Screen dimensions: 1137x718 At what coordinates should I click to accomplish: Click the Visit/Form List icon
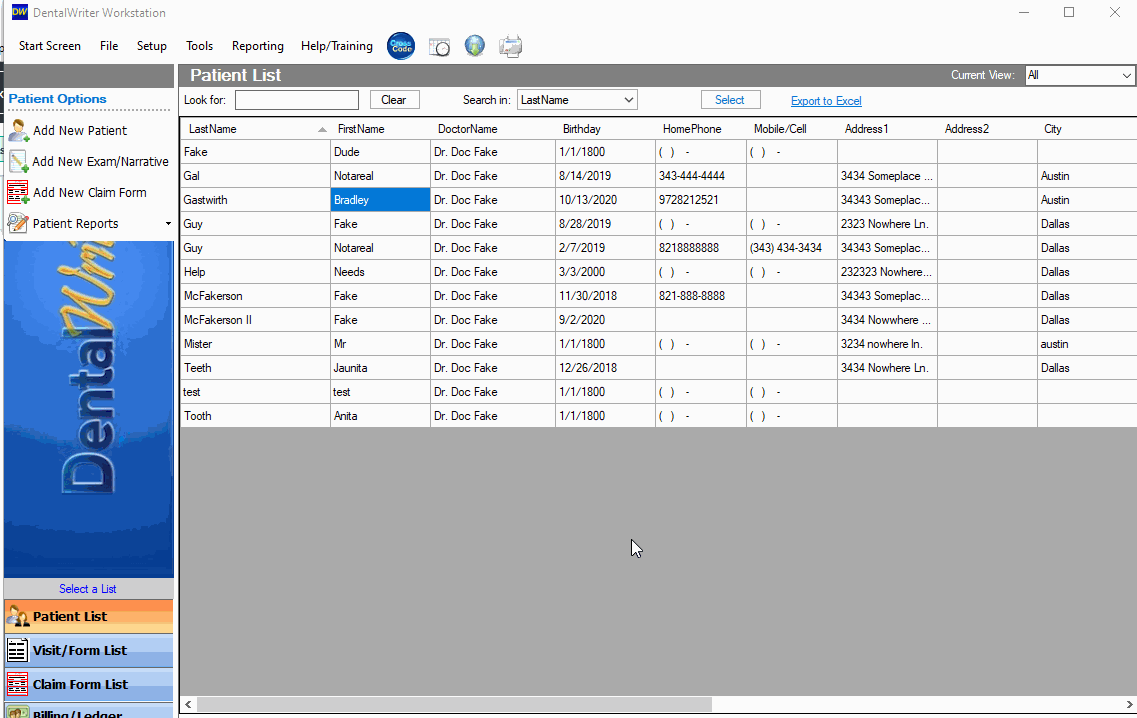pyautogui.click(x=17, y=651)
